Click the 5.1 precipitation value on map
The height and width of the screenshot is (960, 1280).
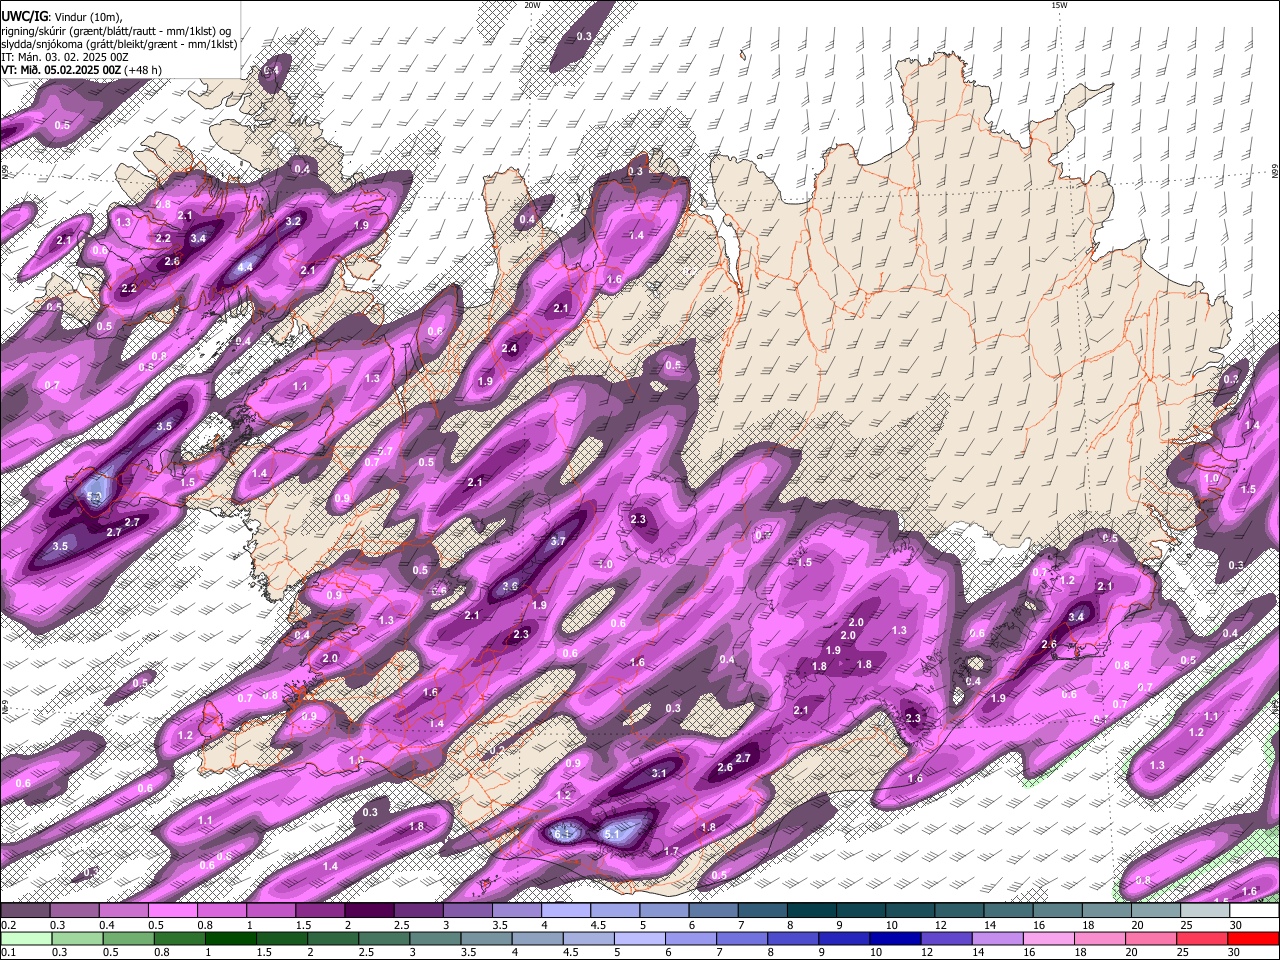[613, 833]
